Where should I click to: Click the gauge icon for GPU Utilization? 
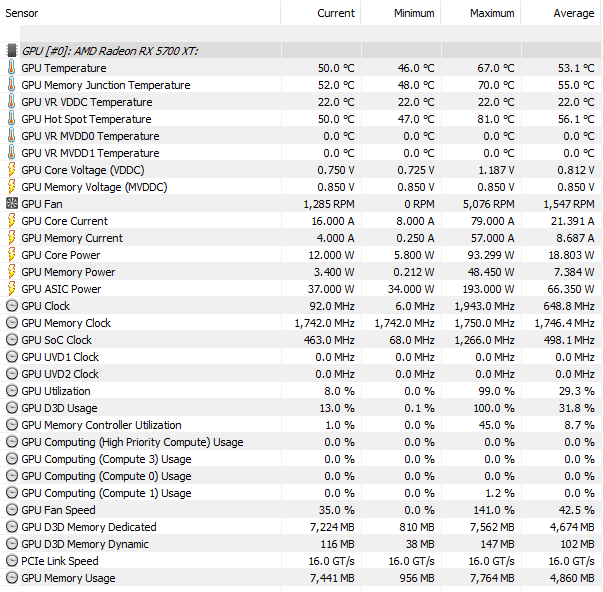pyautogui.click(x=12, y=391)
